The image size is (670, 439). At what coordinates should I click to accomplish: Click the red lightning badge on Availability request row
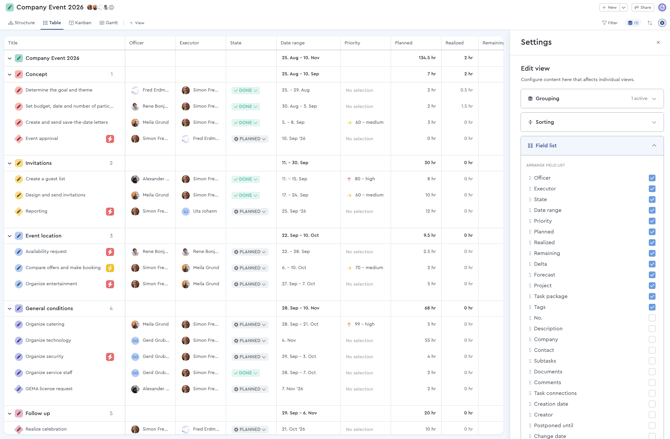tap(110, 252)
